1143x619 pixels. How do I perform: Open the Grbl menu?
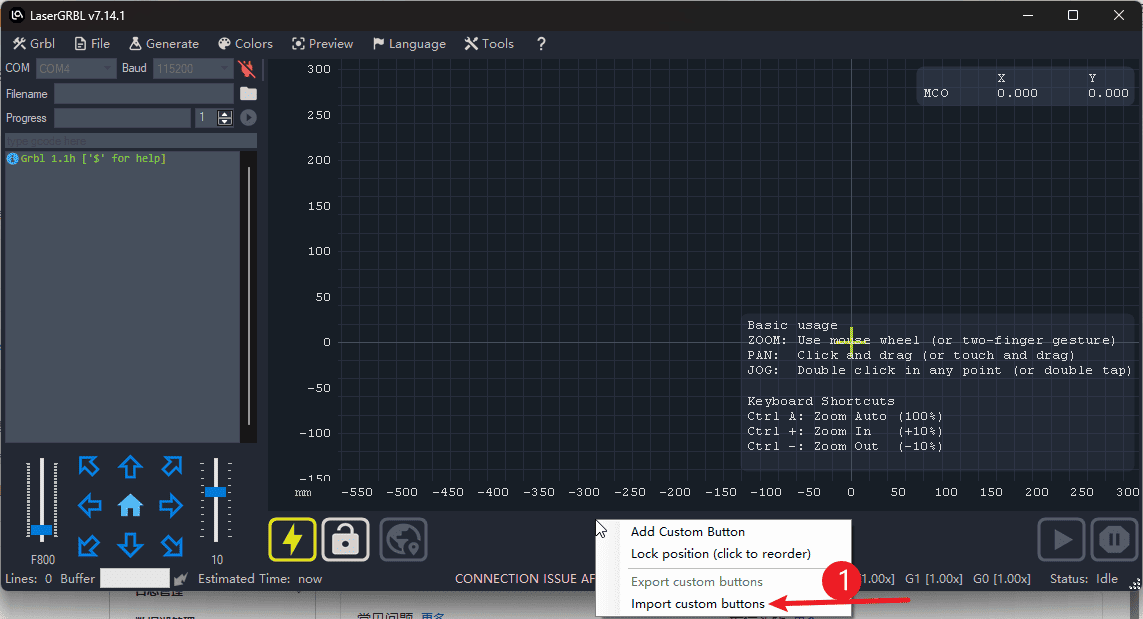coord(34,44)
